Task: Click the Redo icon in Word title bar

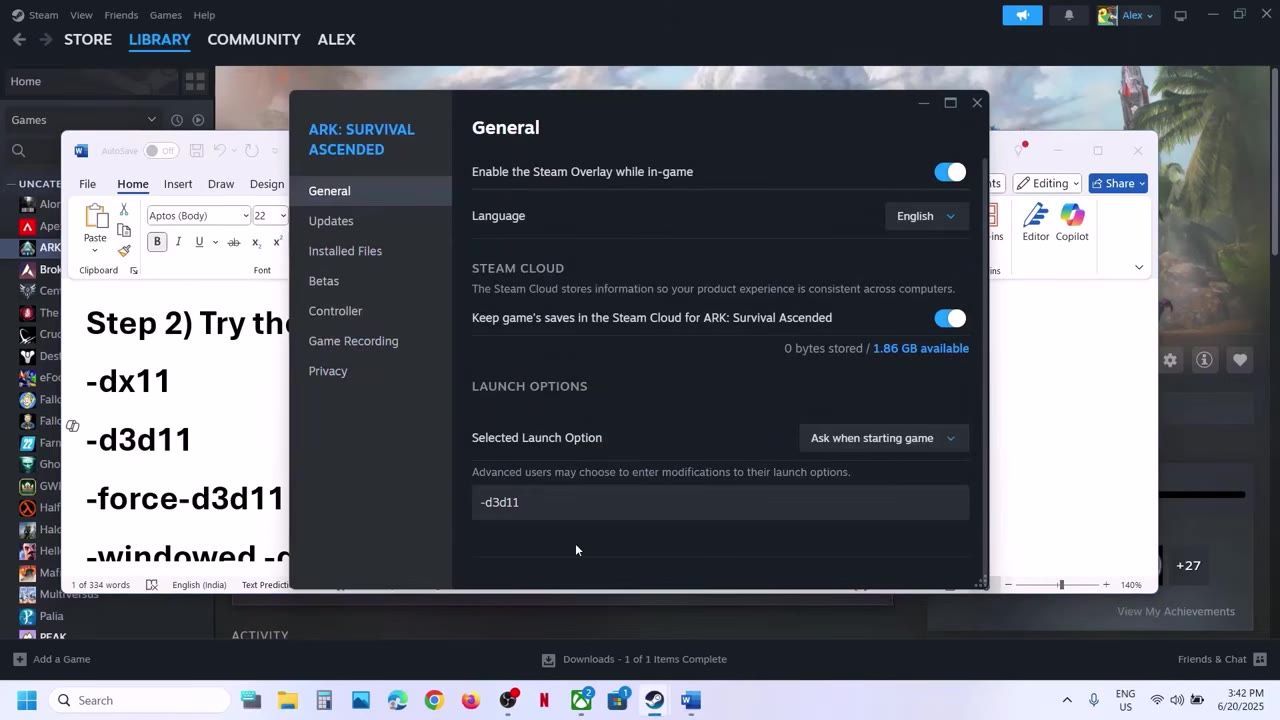Action: 252,151
